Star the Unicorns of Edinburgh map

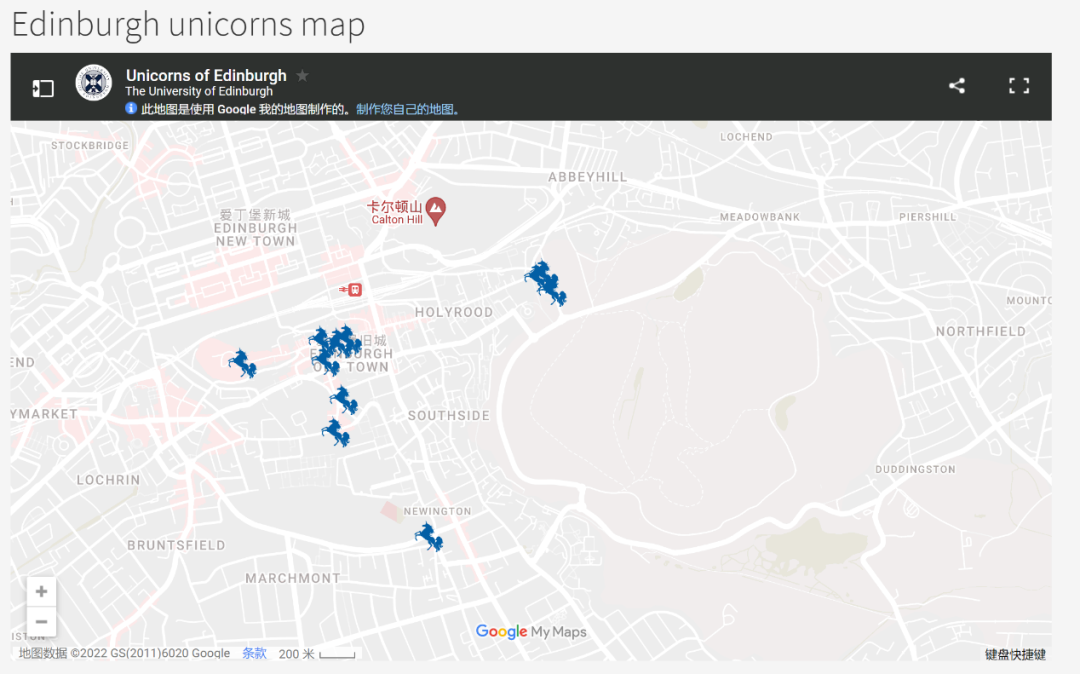tap(303, 76)
